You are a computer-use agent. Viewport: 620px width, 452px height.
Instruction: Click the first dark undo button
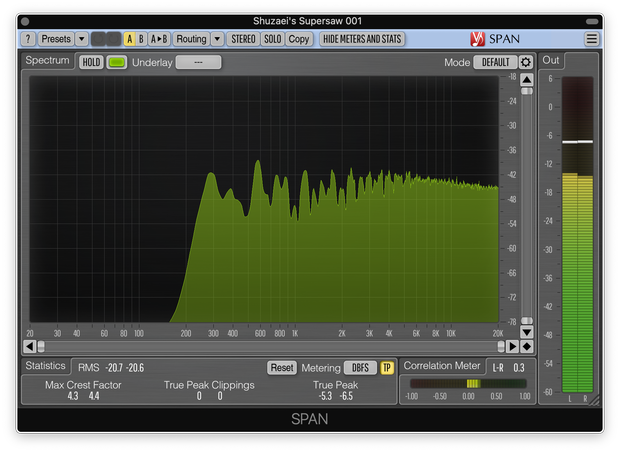(x=98, y=39)
